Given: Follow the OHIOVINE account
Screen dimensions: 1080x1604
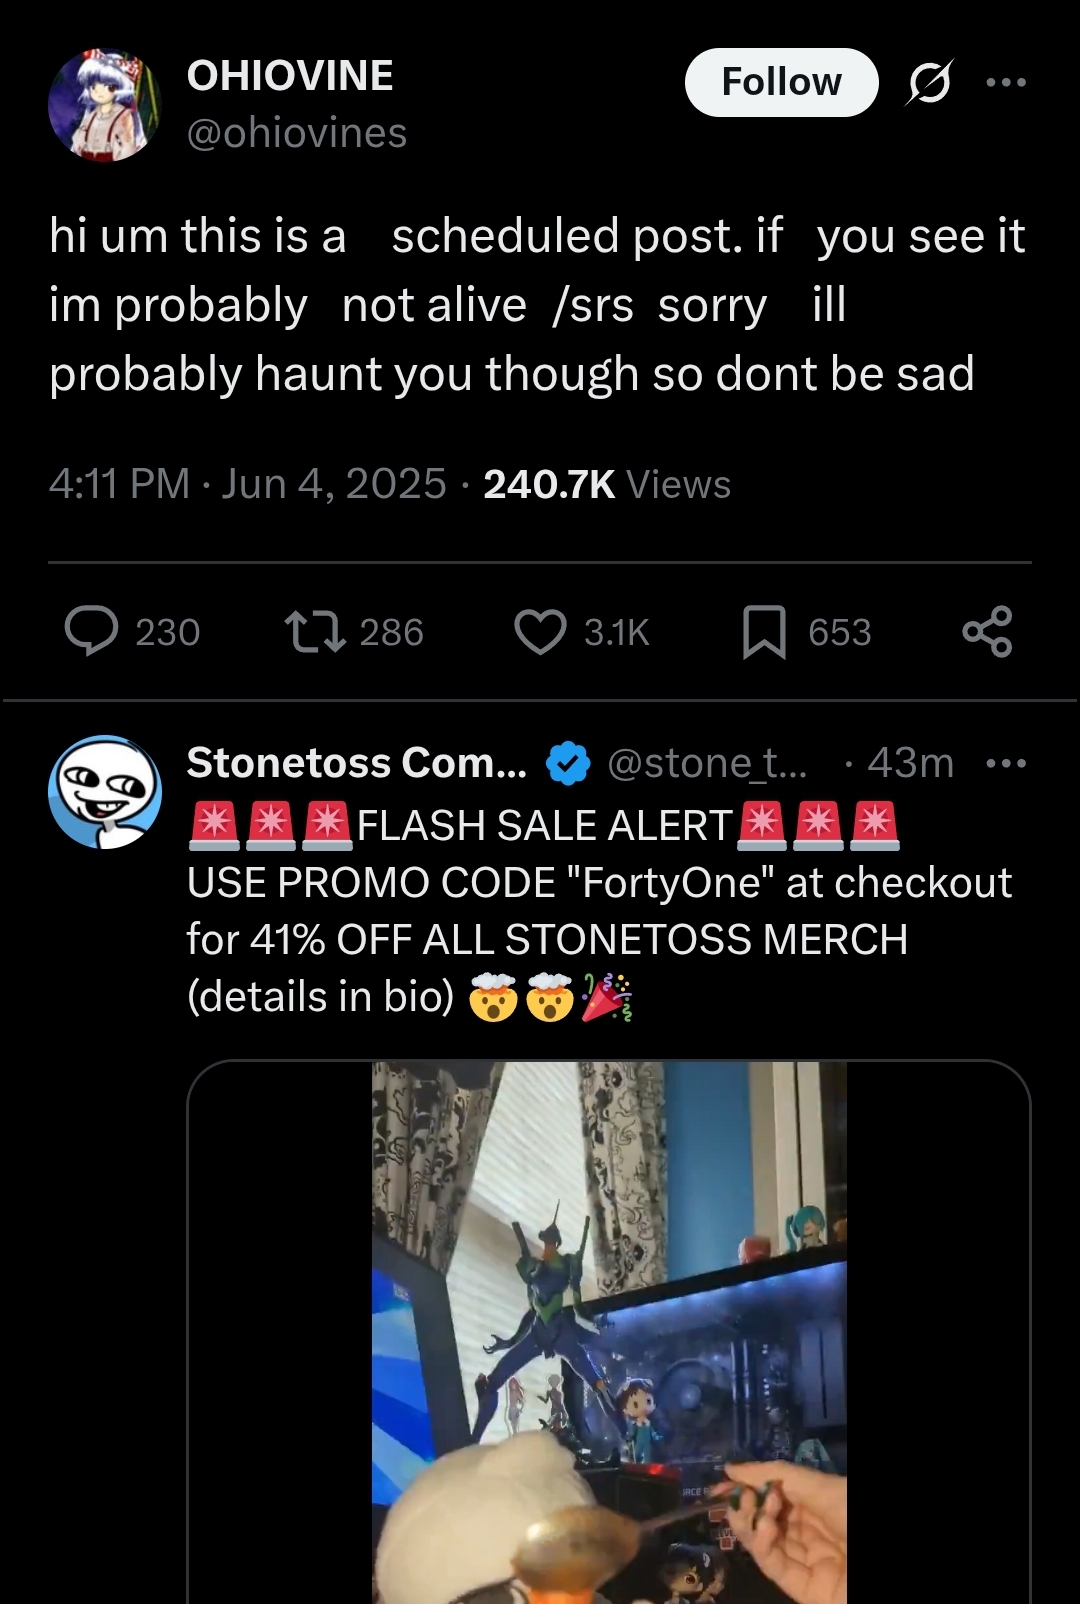Looking at the screenshot, I should tap(781, 82).
